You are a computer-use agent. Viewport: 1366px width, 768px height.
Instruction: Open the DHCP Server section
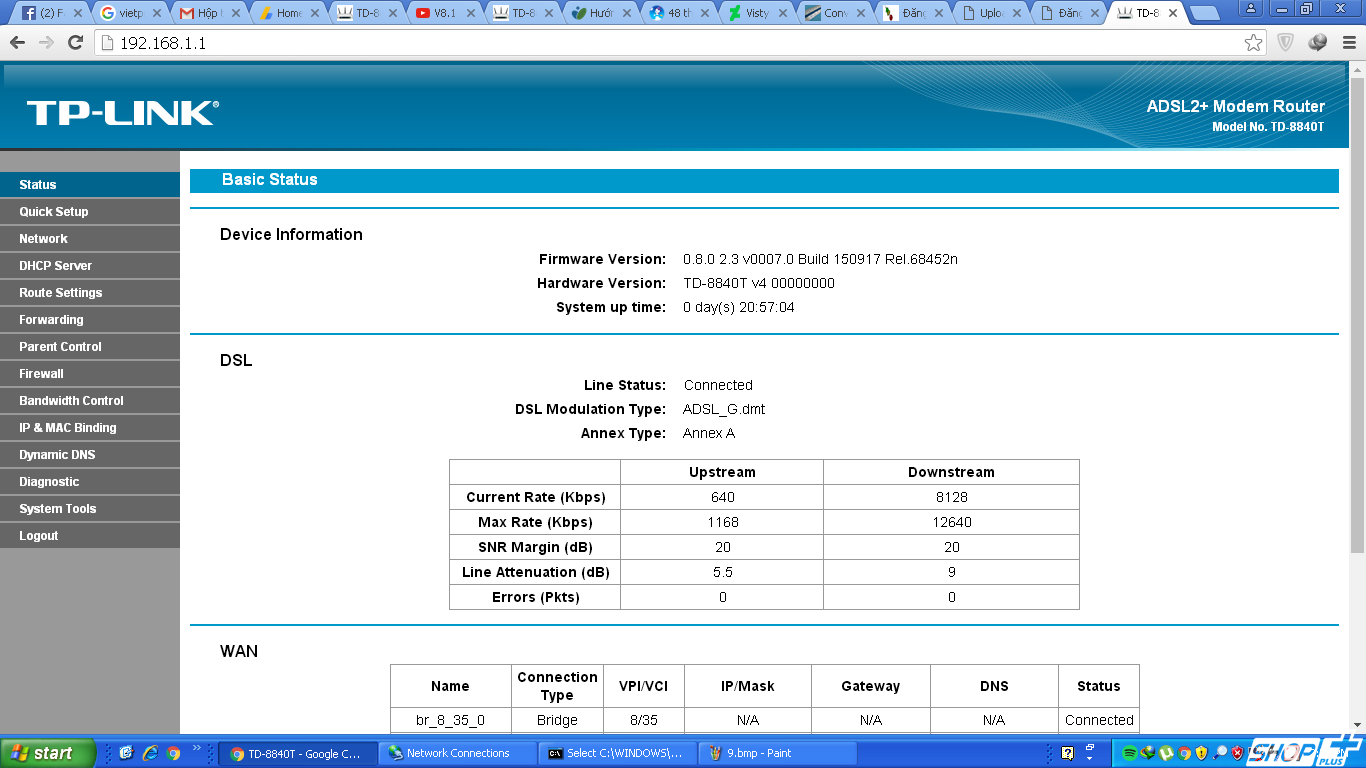click(56, 266)
